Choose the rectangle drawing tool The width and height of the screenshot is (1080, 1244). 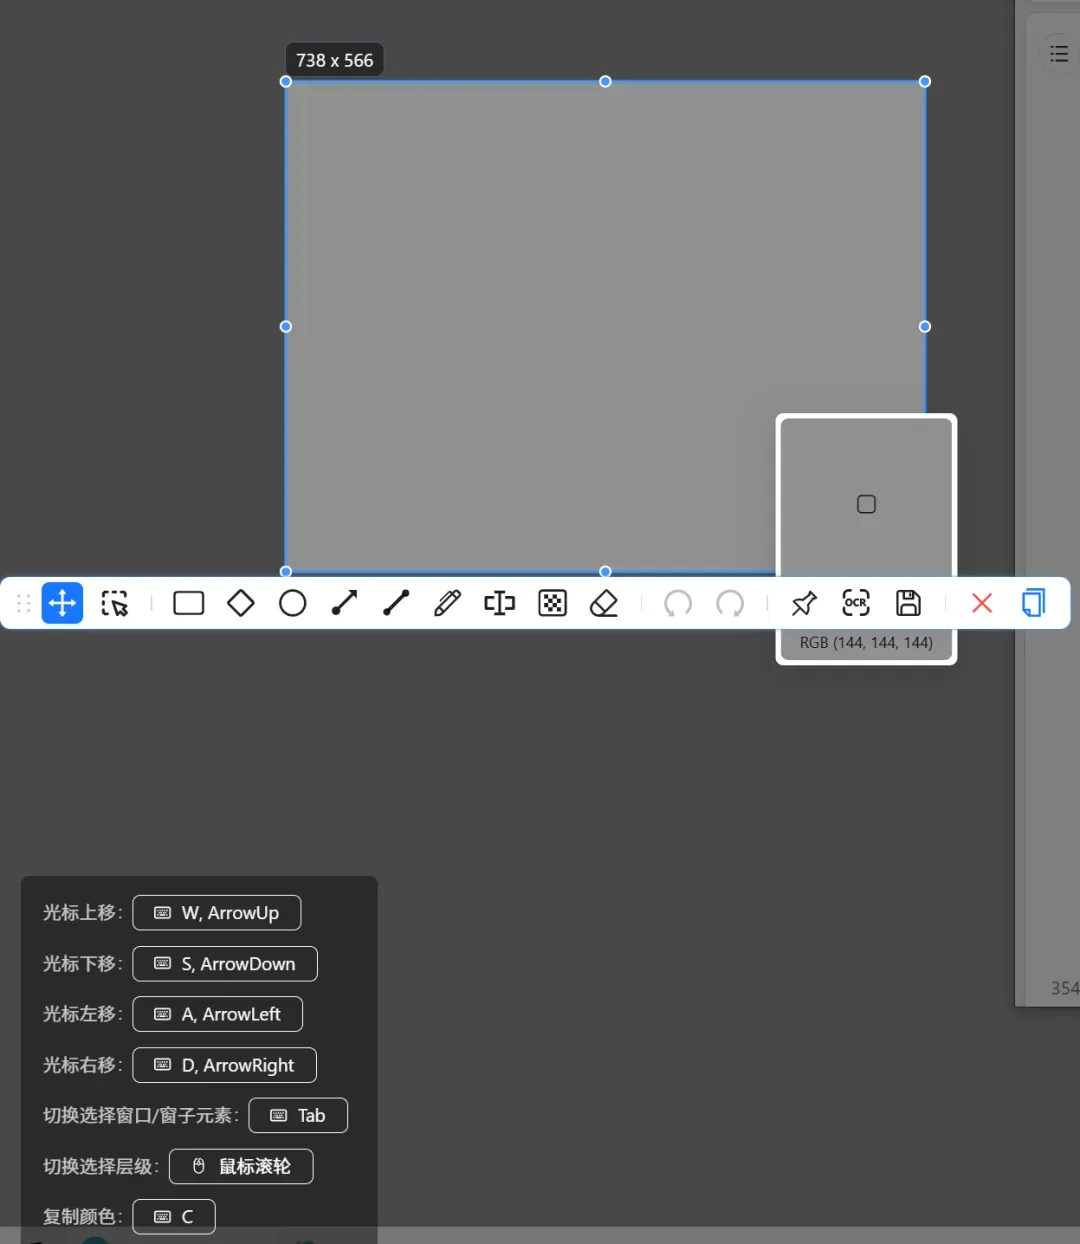point(189,603)
